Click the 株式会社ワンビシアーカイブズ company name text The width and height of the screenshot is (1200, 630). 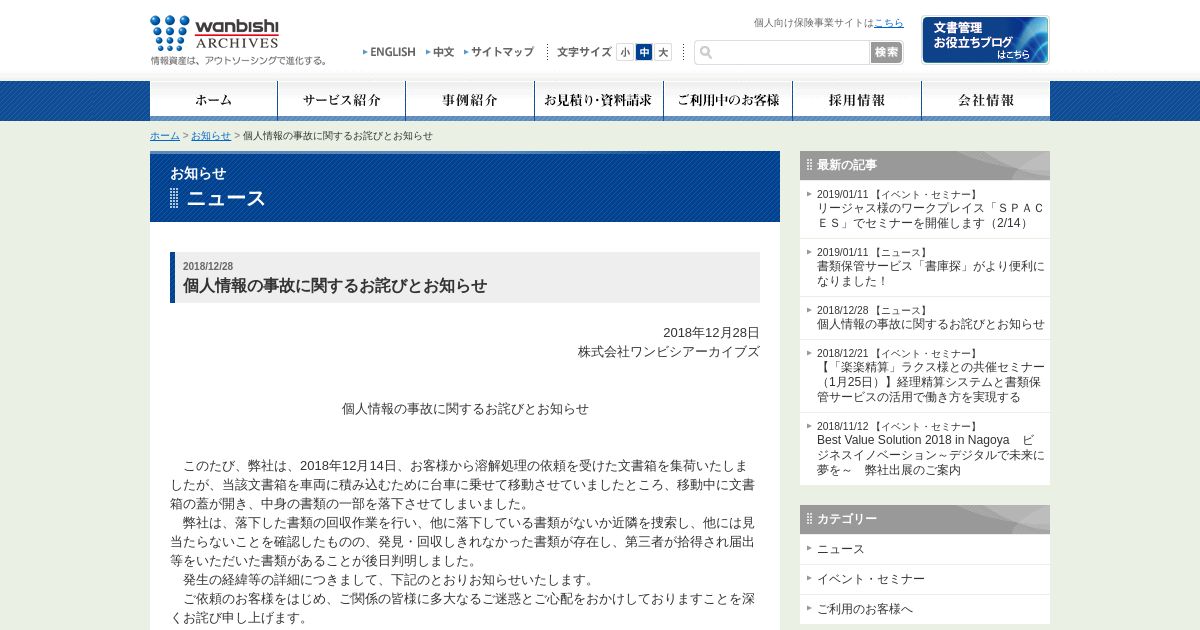click(x=668, y=352)
